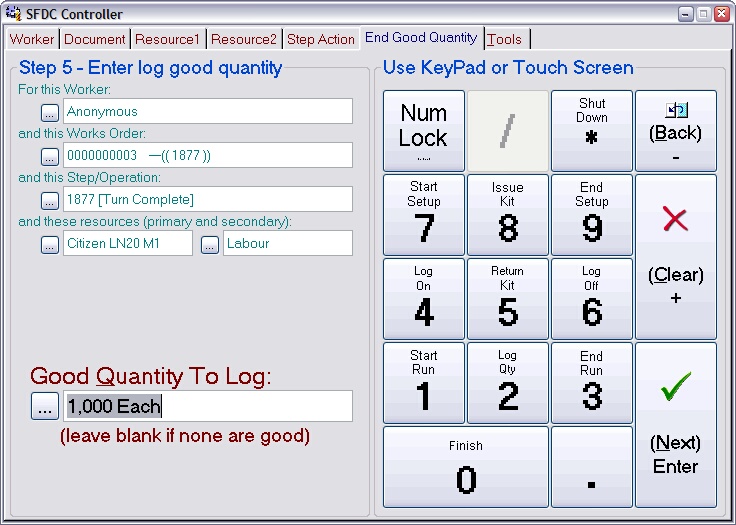Click the Anonymous worker field
Image resolution: width=736 pixels, height=525 pixels.
(208, 111)
